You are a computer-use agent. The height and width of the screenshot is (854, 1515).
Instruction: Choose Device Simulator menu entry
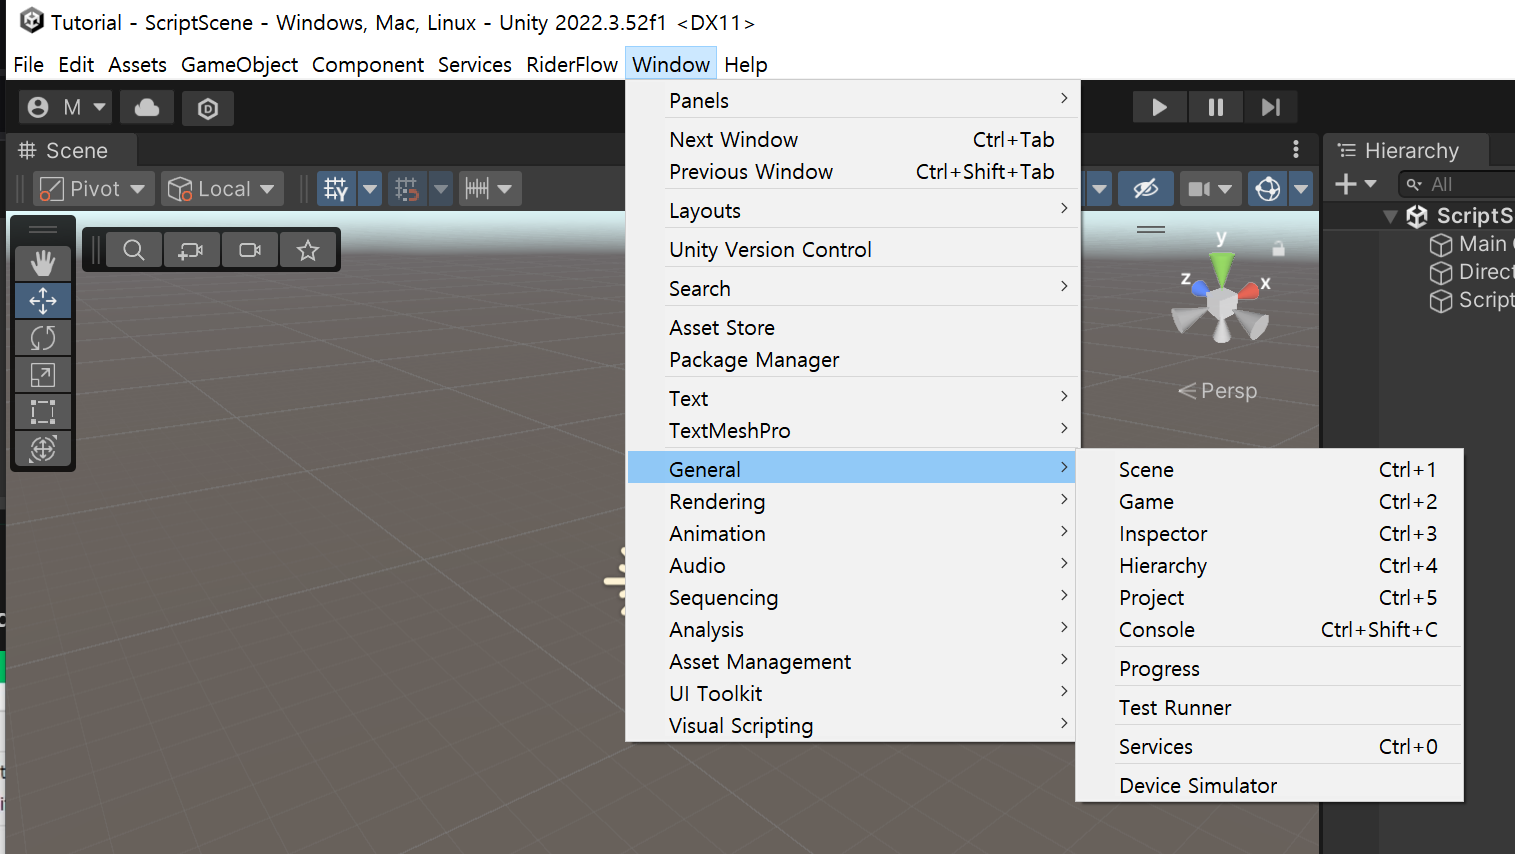(x=1270, y=786)
